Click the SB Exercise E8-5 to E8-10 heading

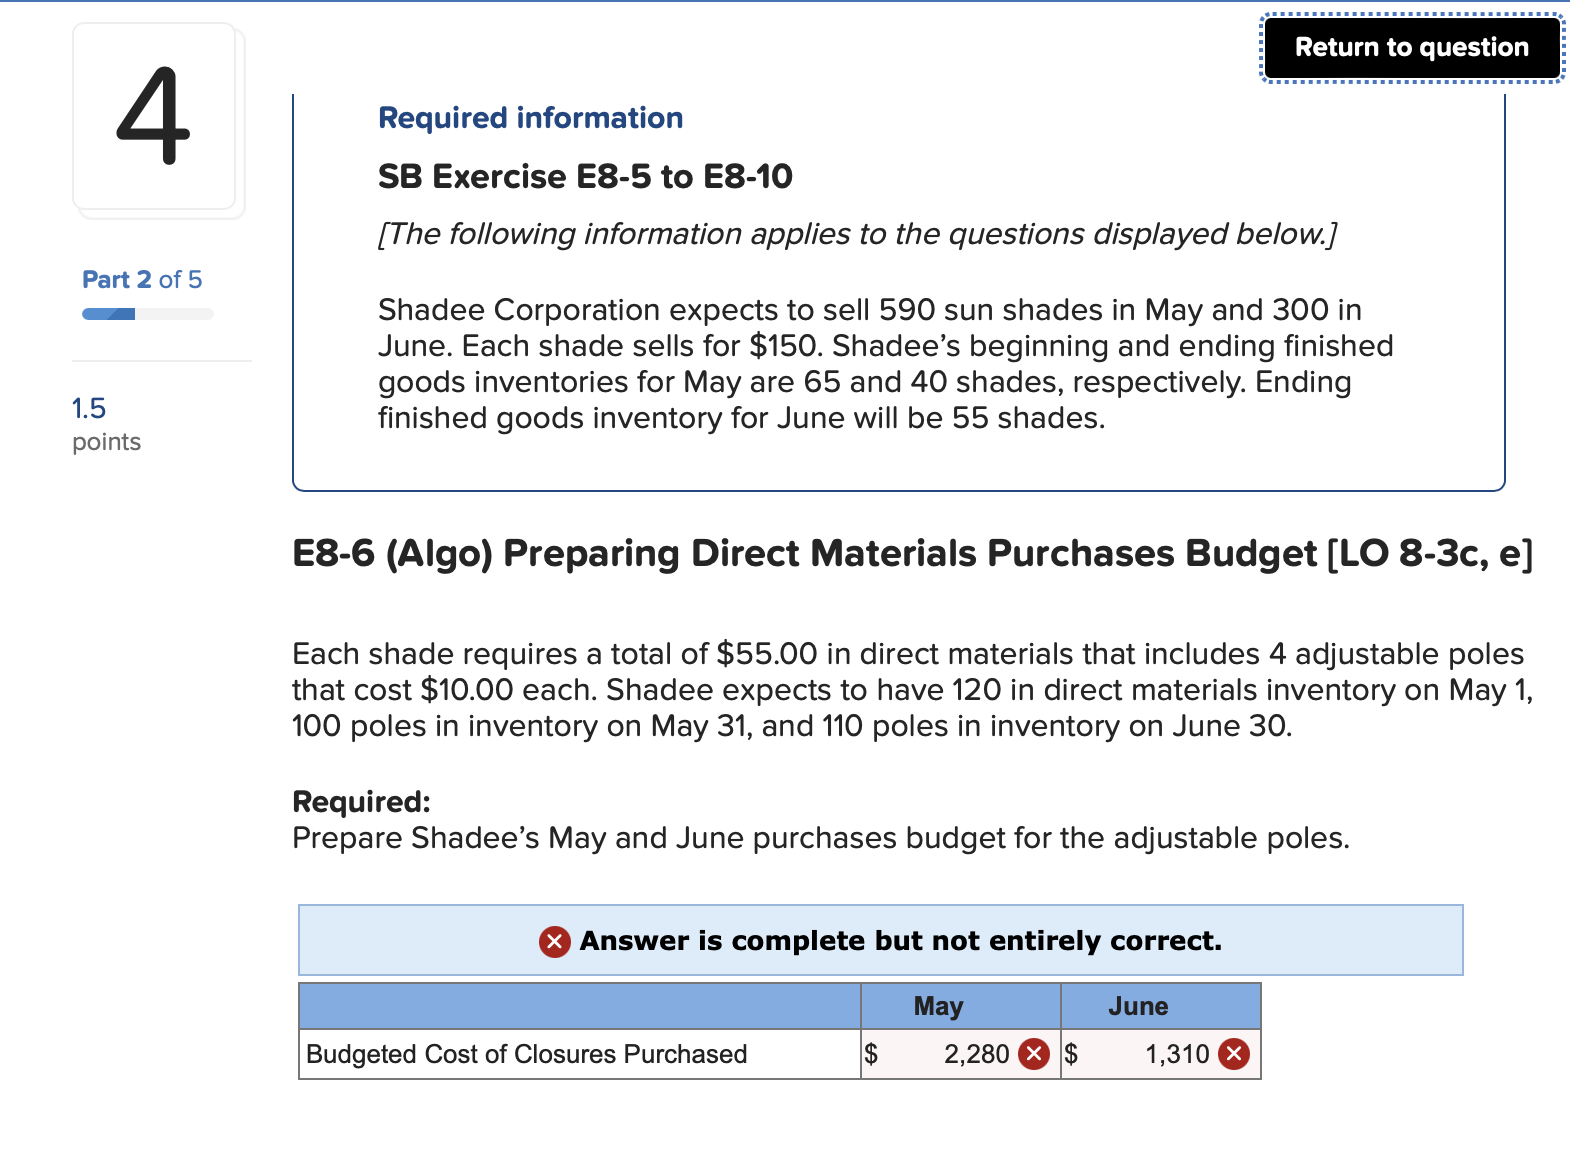(x=583, y=176)
